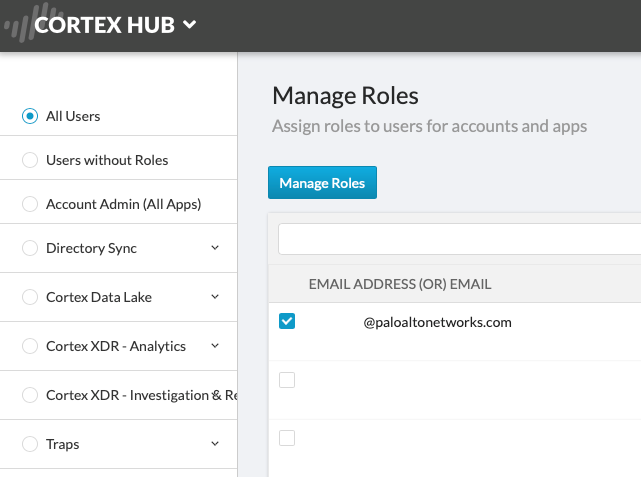Open the Cortex Hub dropdown arrow
The image size is (641, 477).
click(x=190, y=26)
